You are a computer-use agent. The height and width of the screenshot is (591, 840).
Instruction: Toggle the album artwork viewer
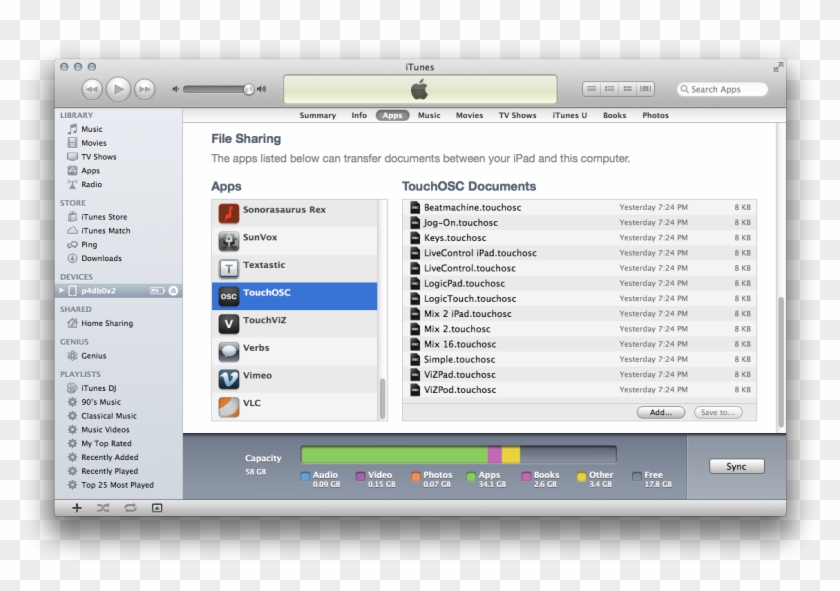[x=157, y=508]
